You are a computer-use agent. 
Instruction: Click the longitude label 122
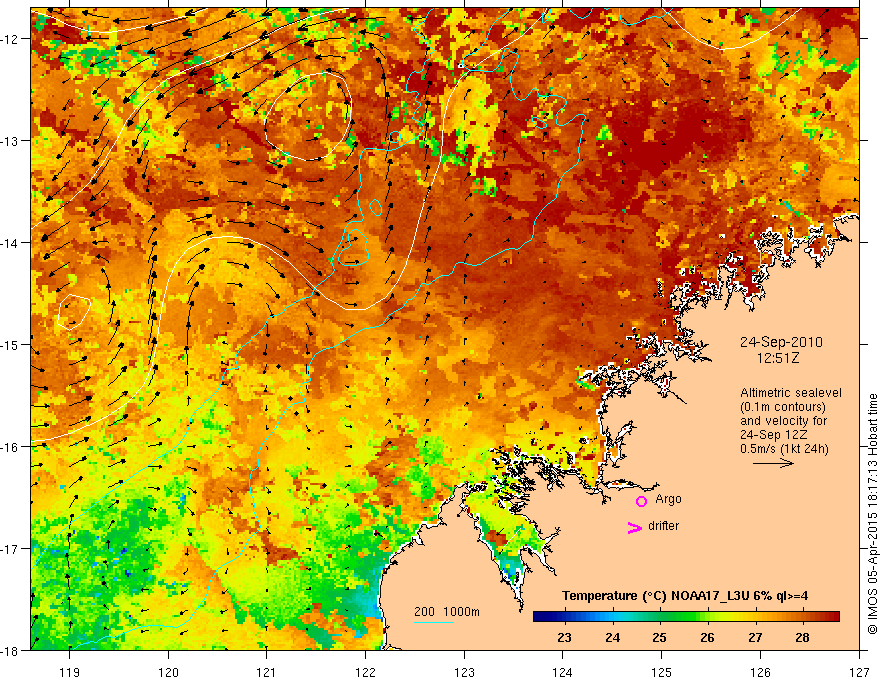365,672
